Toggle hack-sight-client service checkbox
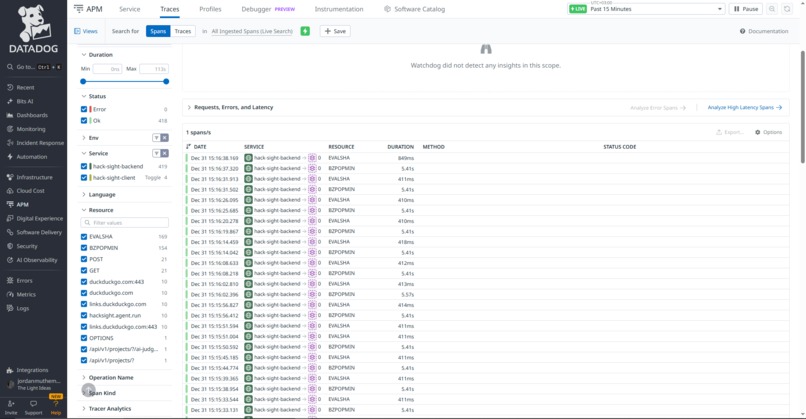Screen dimensions: 806x419 click(x=84, y=177)
